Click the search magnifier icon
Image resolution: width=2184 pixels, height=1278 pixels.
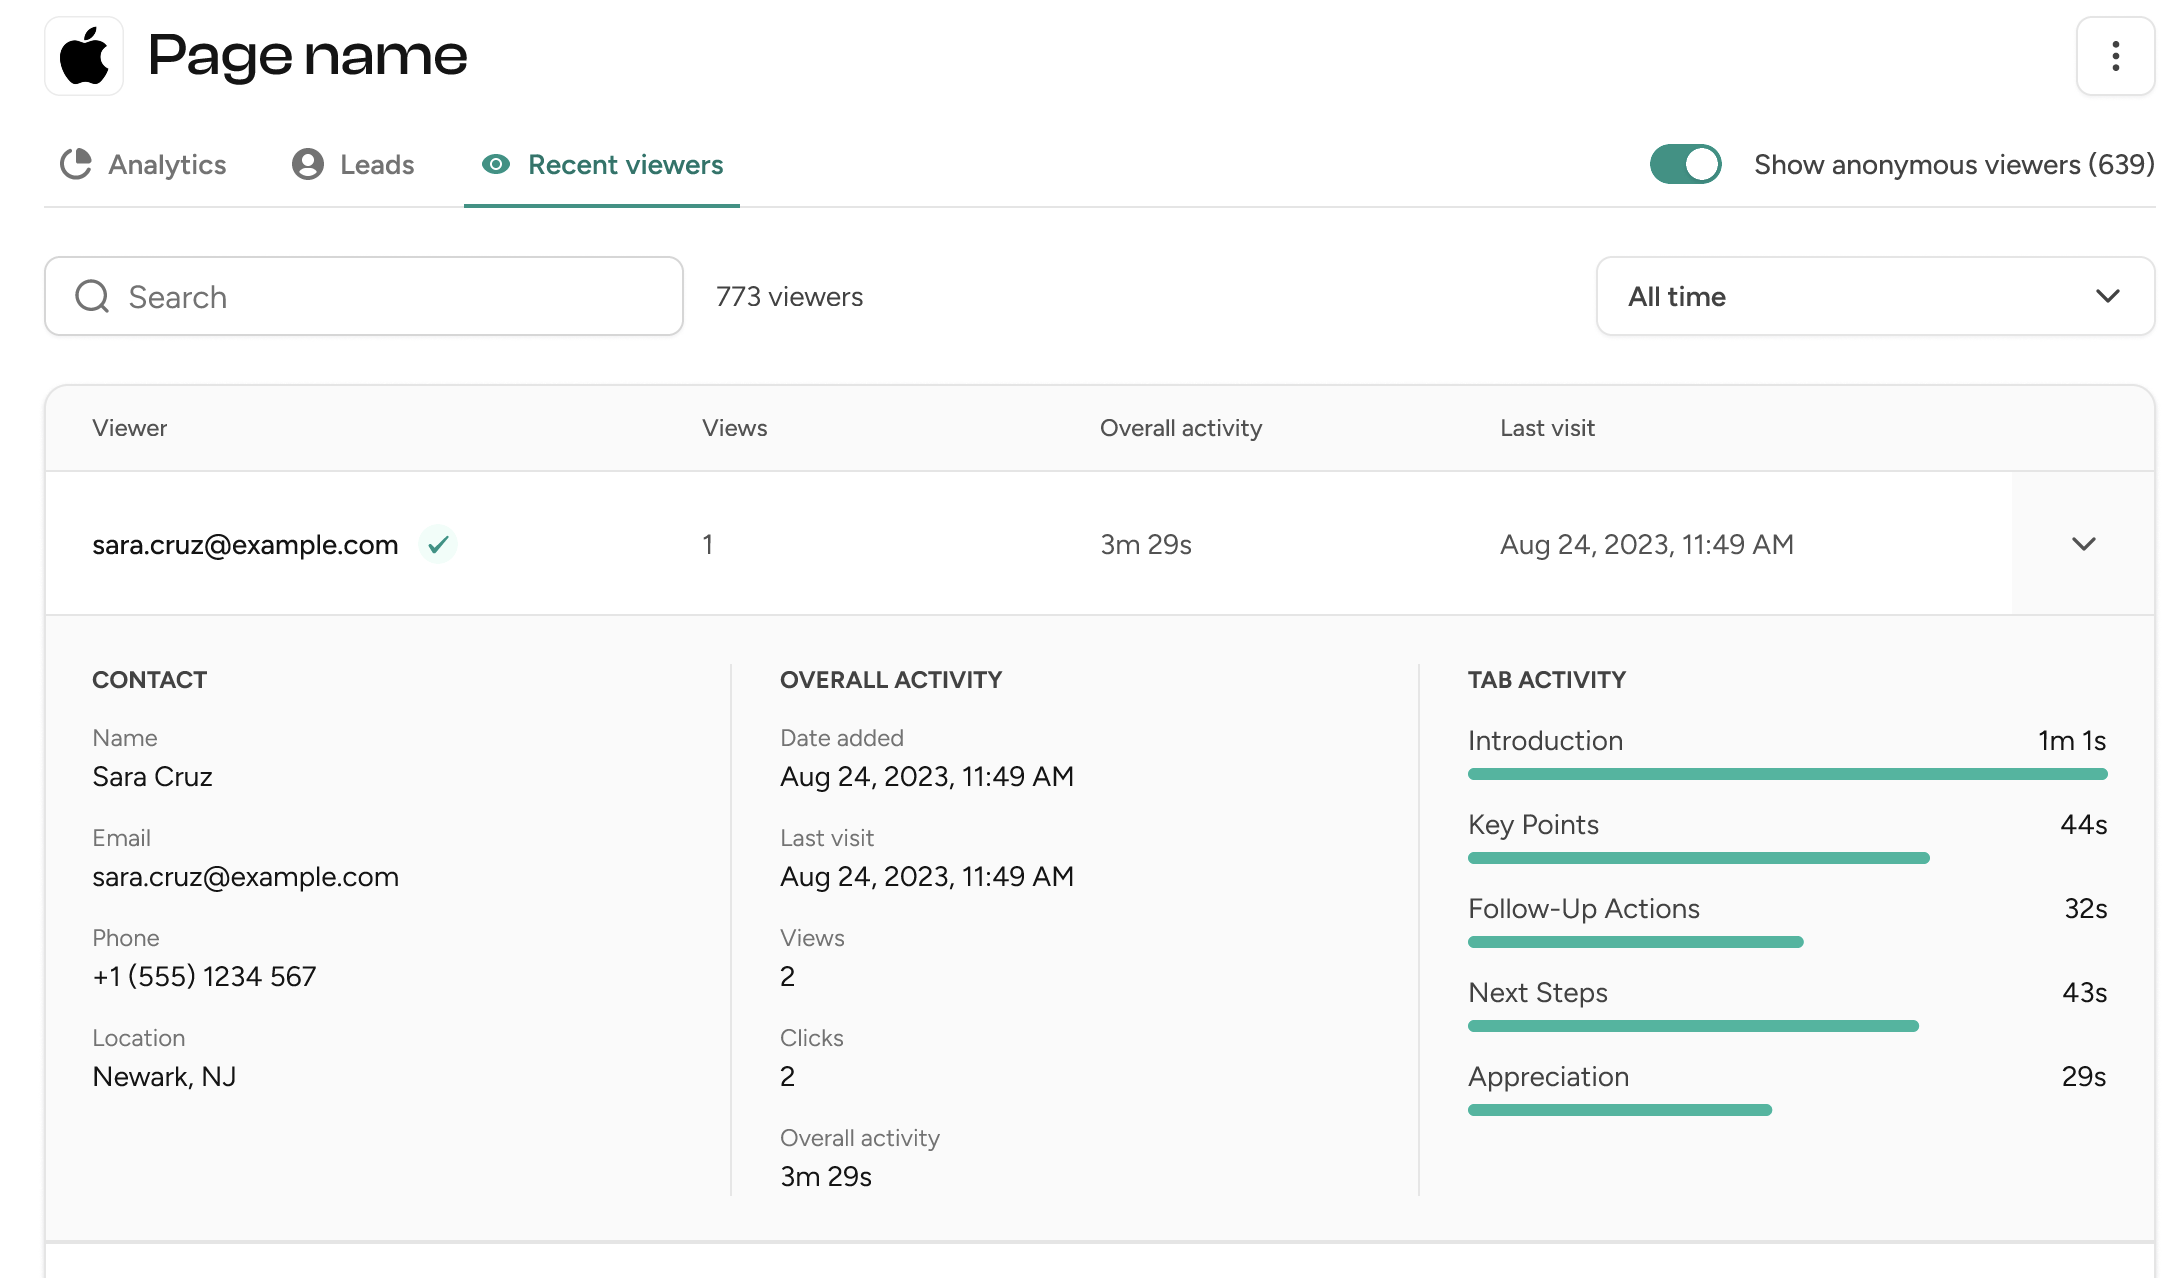[92, 296]
